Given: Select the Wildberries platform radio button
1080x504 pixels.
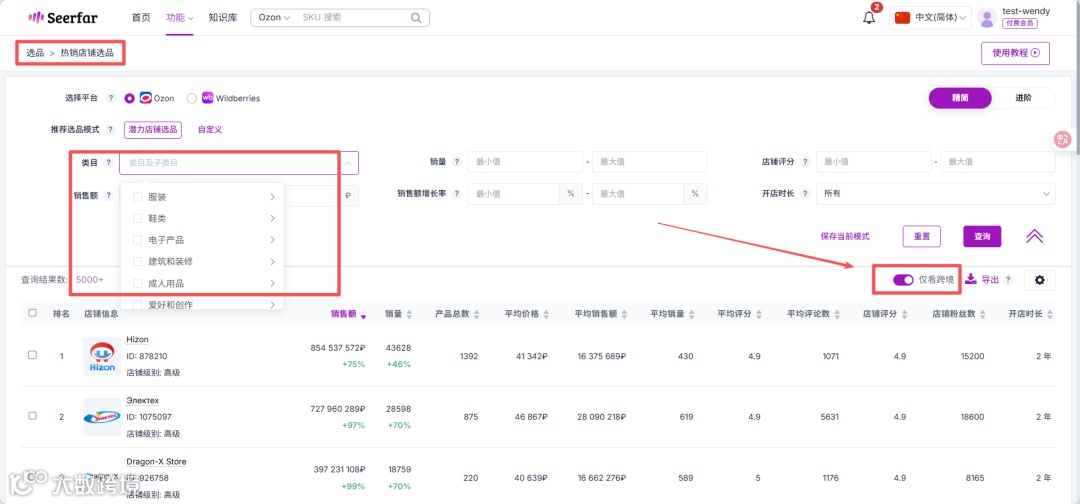Looking at the screenshot, I should click(192, 98).
